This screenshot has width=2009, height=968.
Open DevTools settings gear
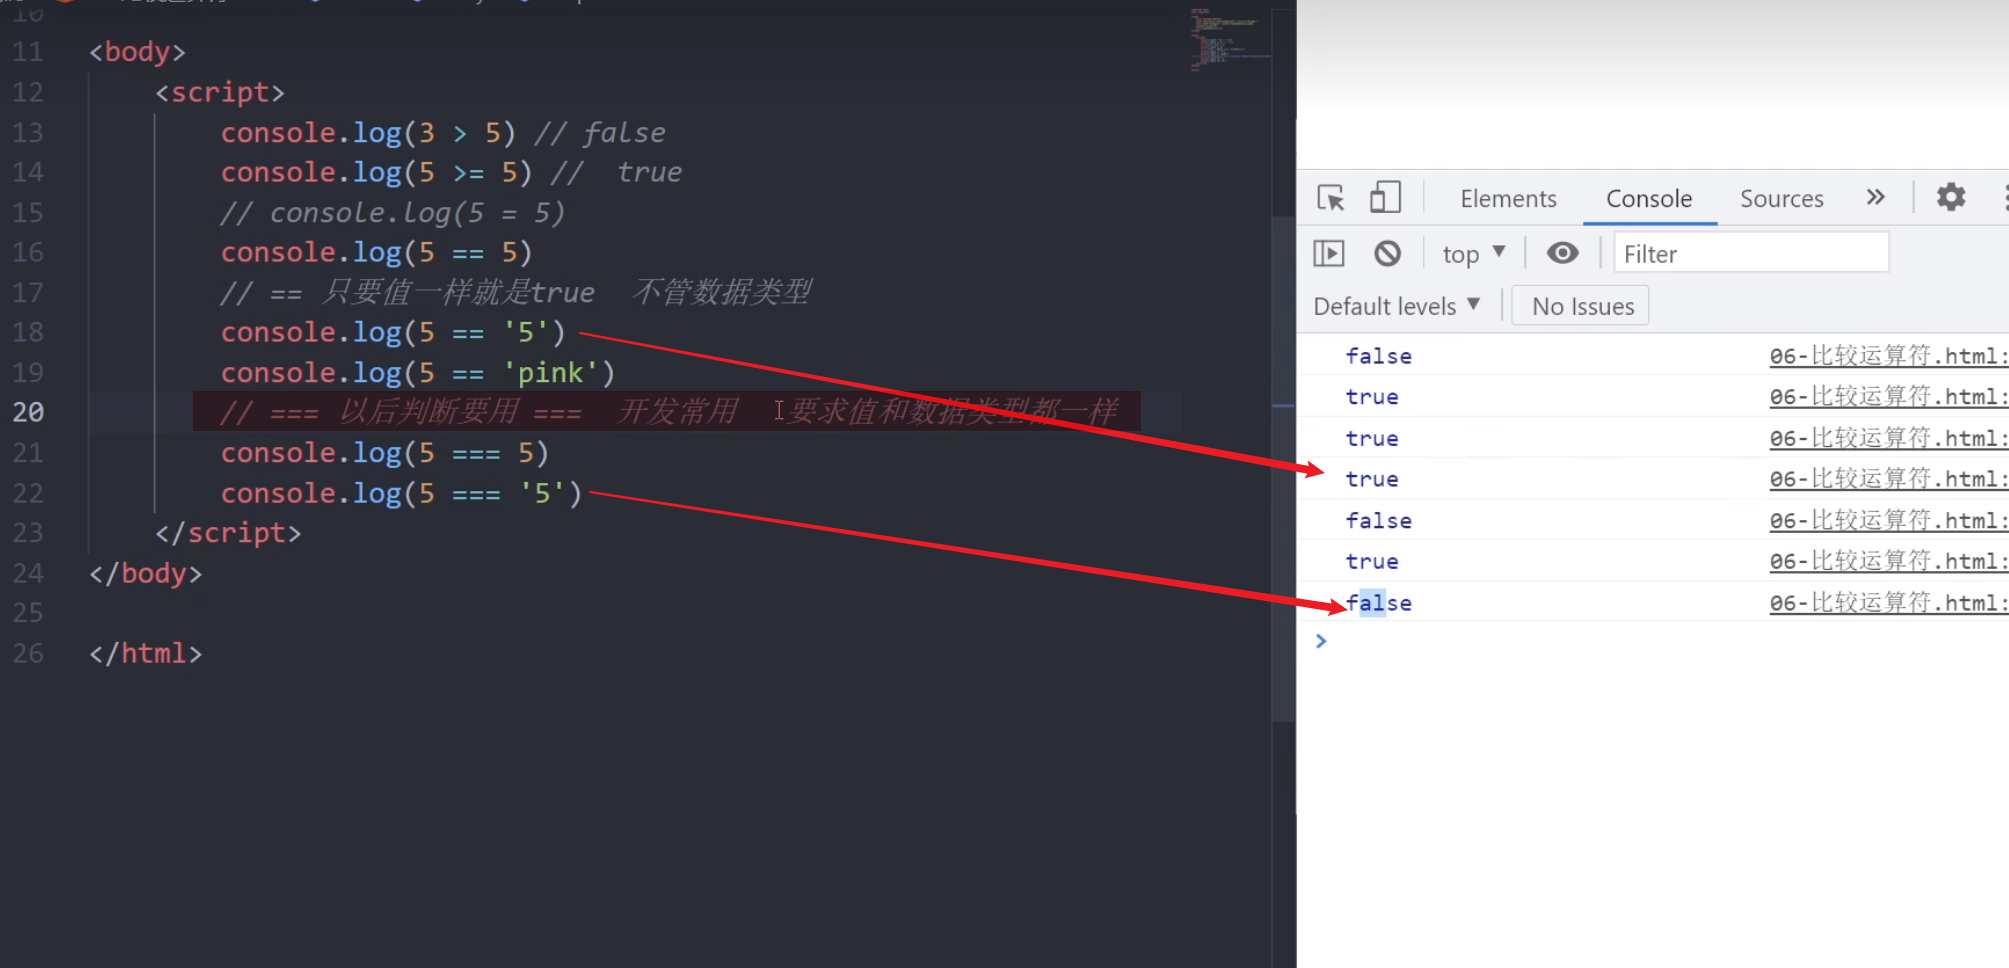click(x=1951, y=197)
